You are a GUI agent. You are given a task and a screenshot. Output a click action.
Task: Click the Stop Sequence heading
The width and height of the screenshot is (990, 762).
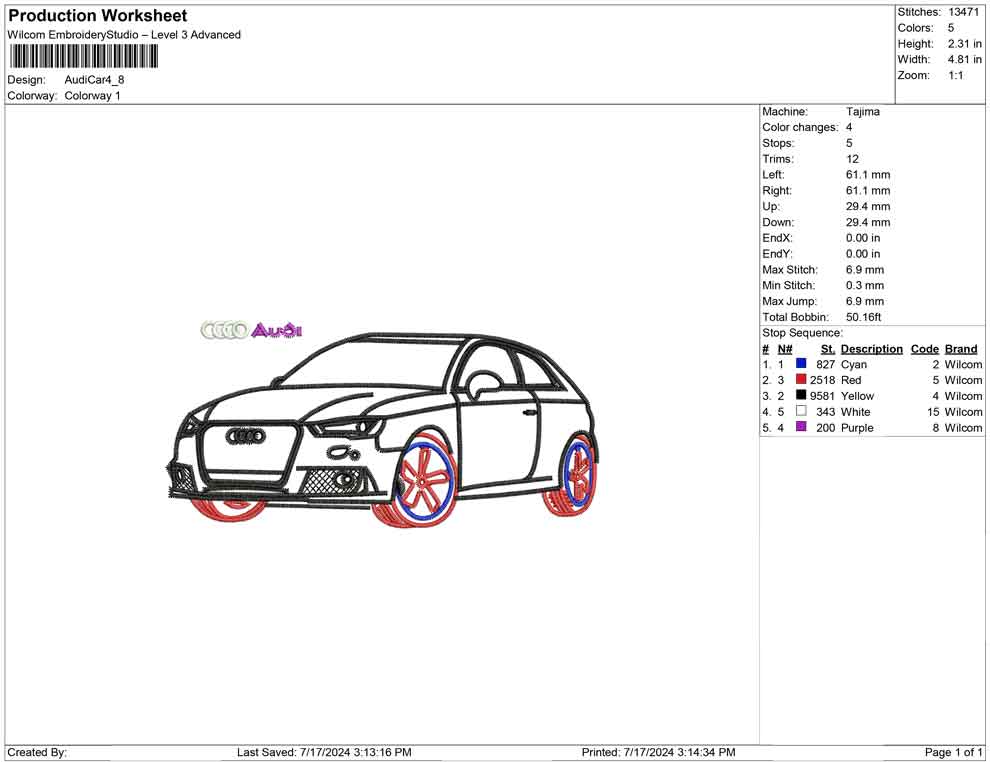[x=802, y=333]
